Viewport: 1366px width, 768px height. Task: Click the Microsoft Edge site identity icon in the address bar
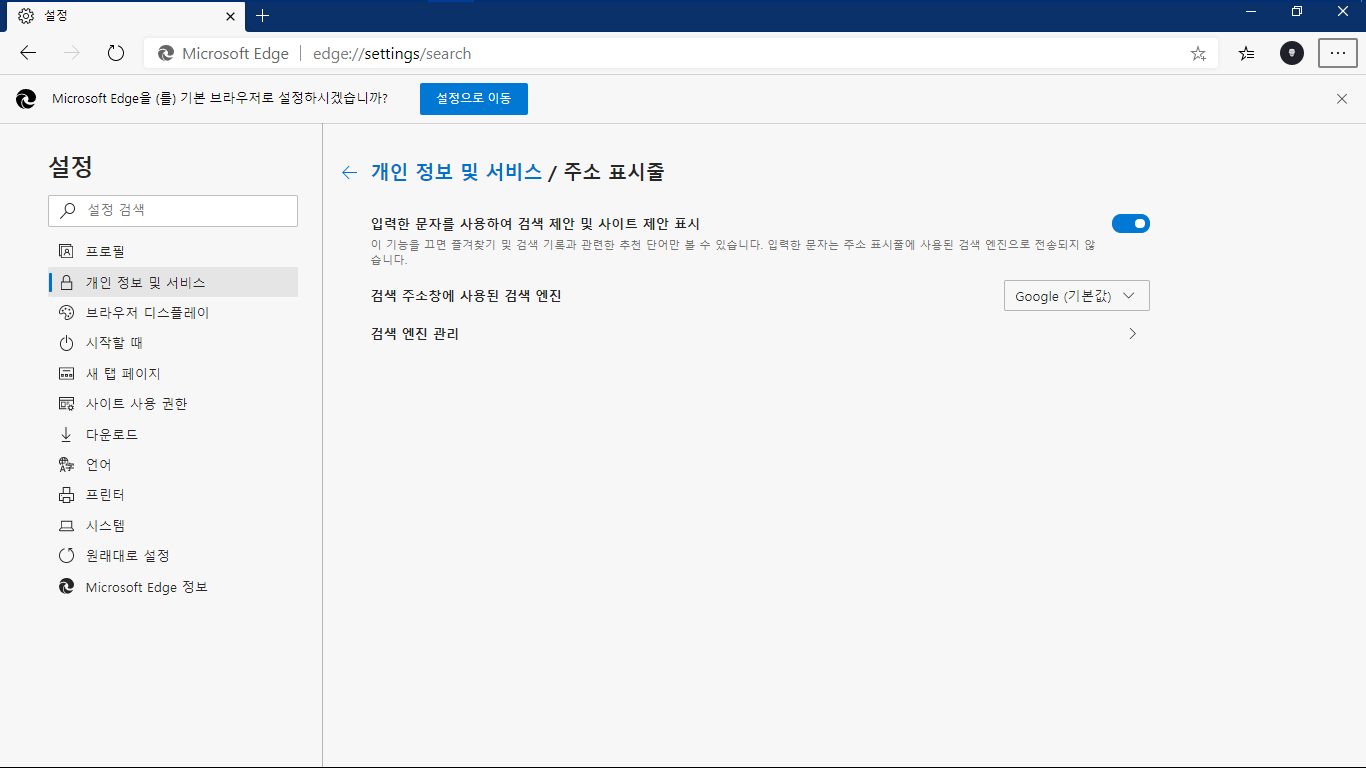coord(166,54)
